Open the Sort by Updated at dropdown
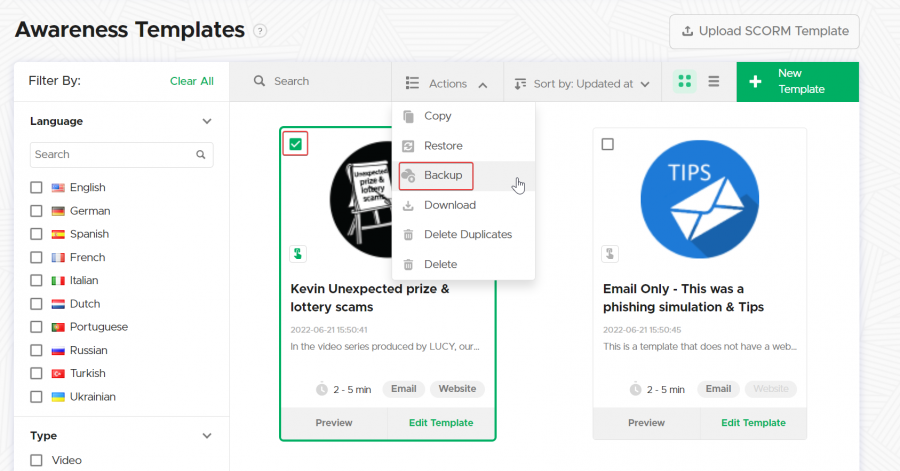 (x=582, y=84)
